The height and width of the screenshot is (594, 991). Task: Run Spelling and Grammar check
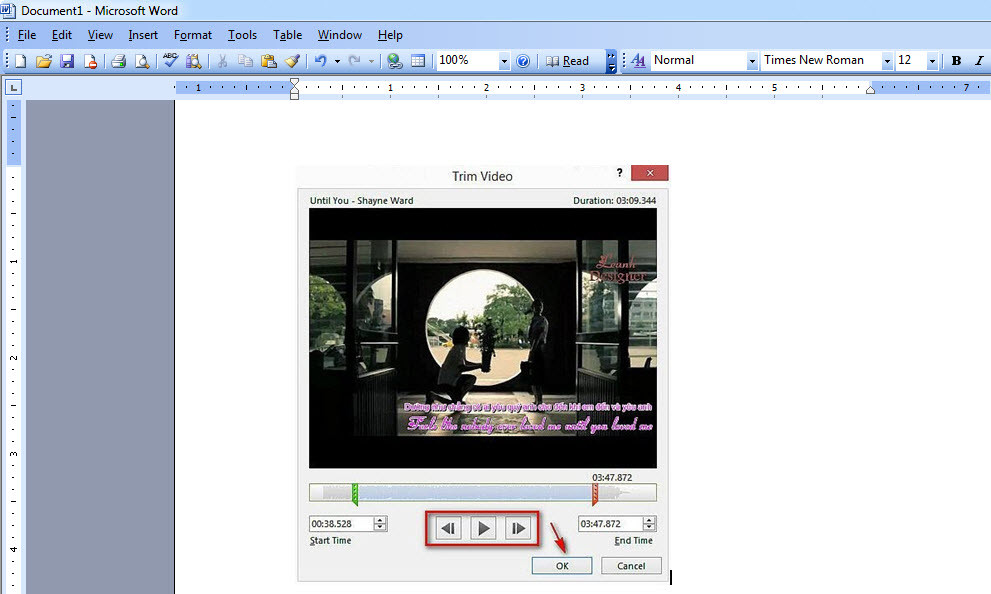click(x=170, y=61)
